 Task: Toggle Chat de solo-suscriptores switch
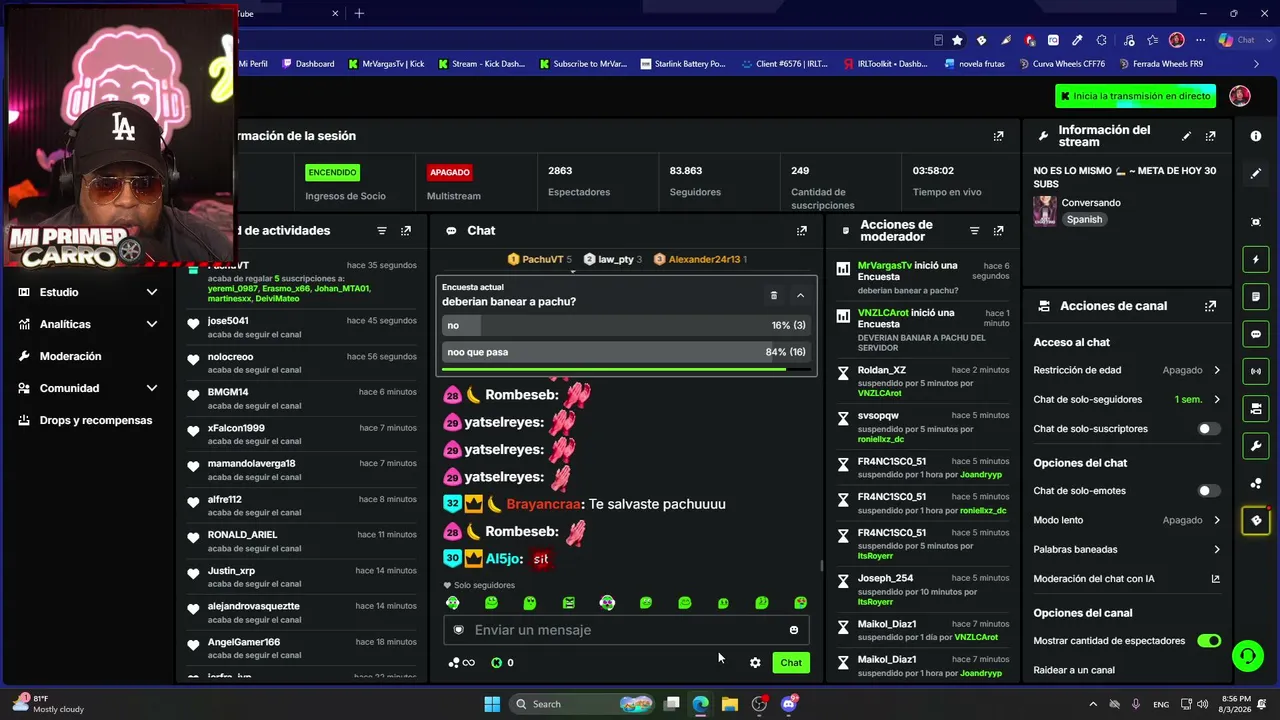pos(1209,429)
